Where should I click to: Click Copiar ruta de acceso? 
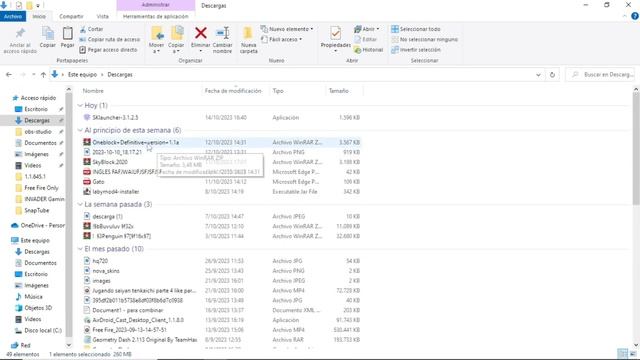pos(110,40)
